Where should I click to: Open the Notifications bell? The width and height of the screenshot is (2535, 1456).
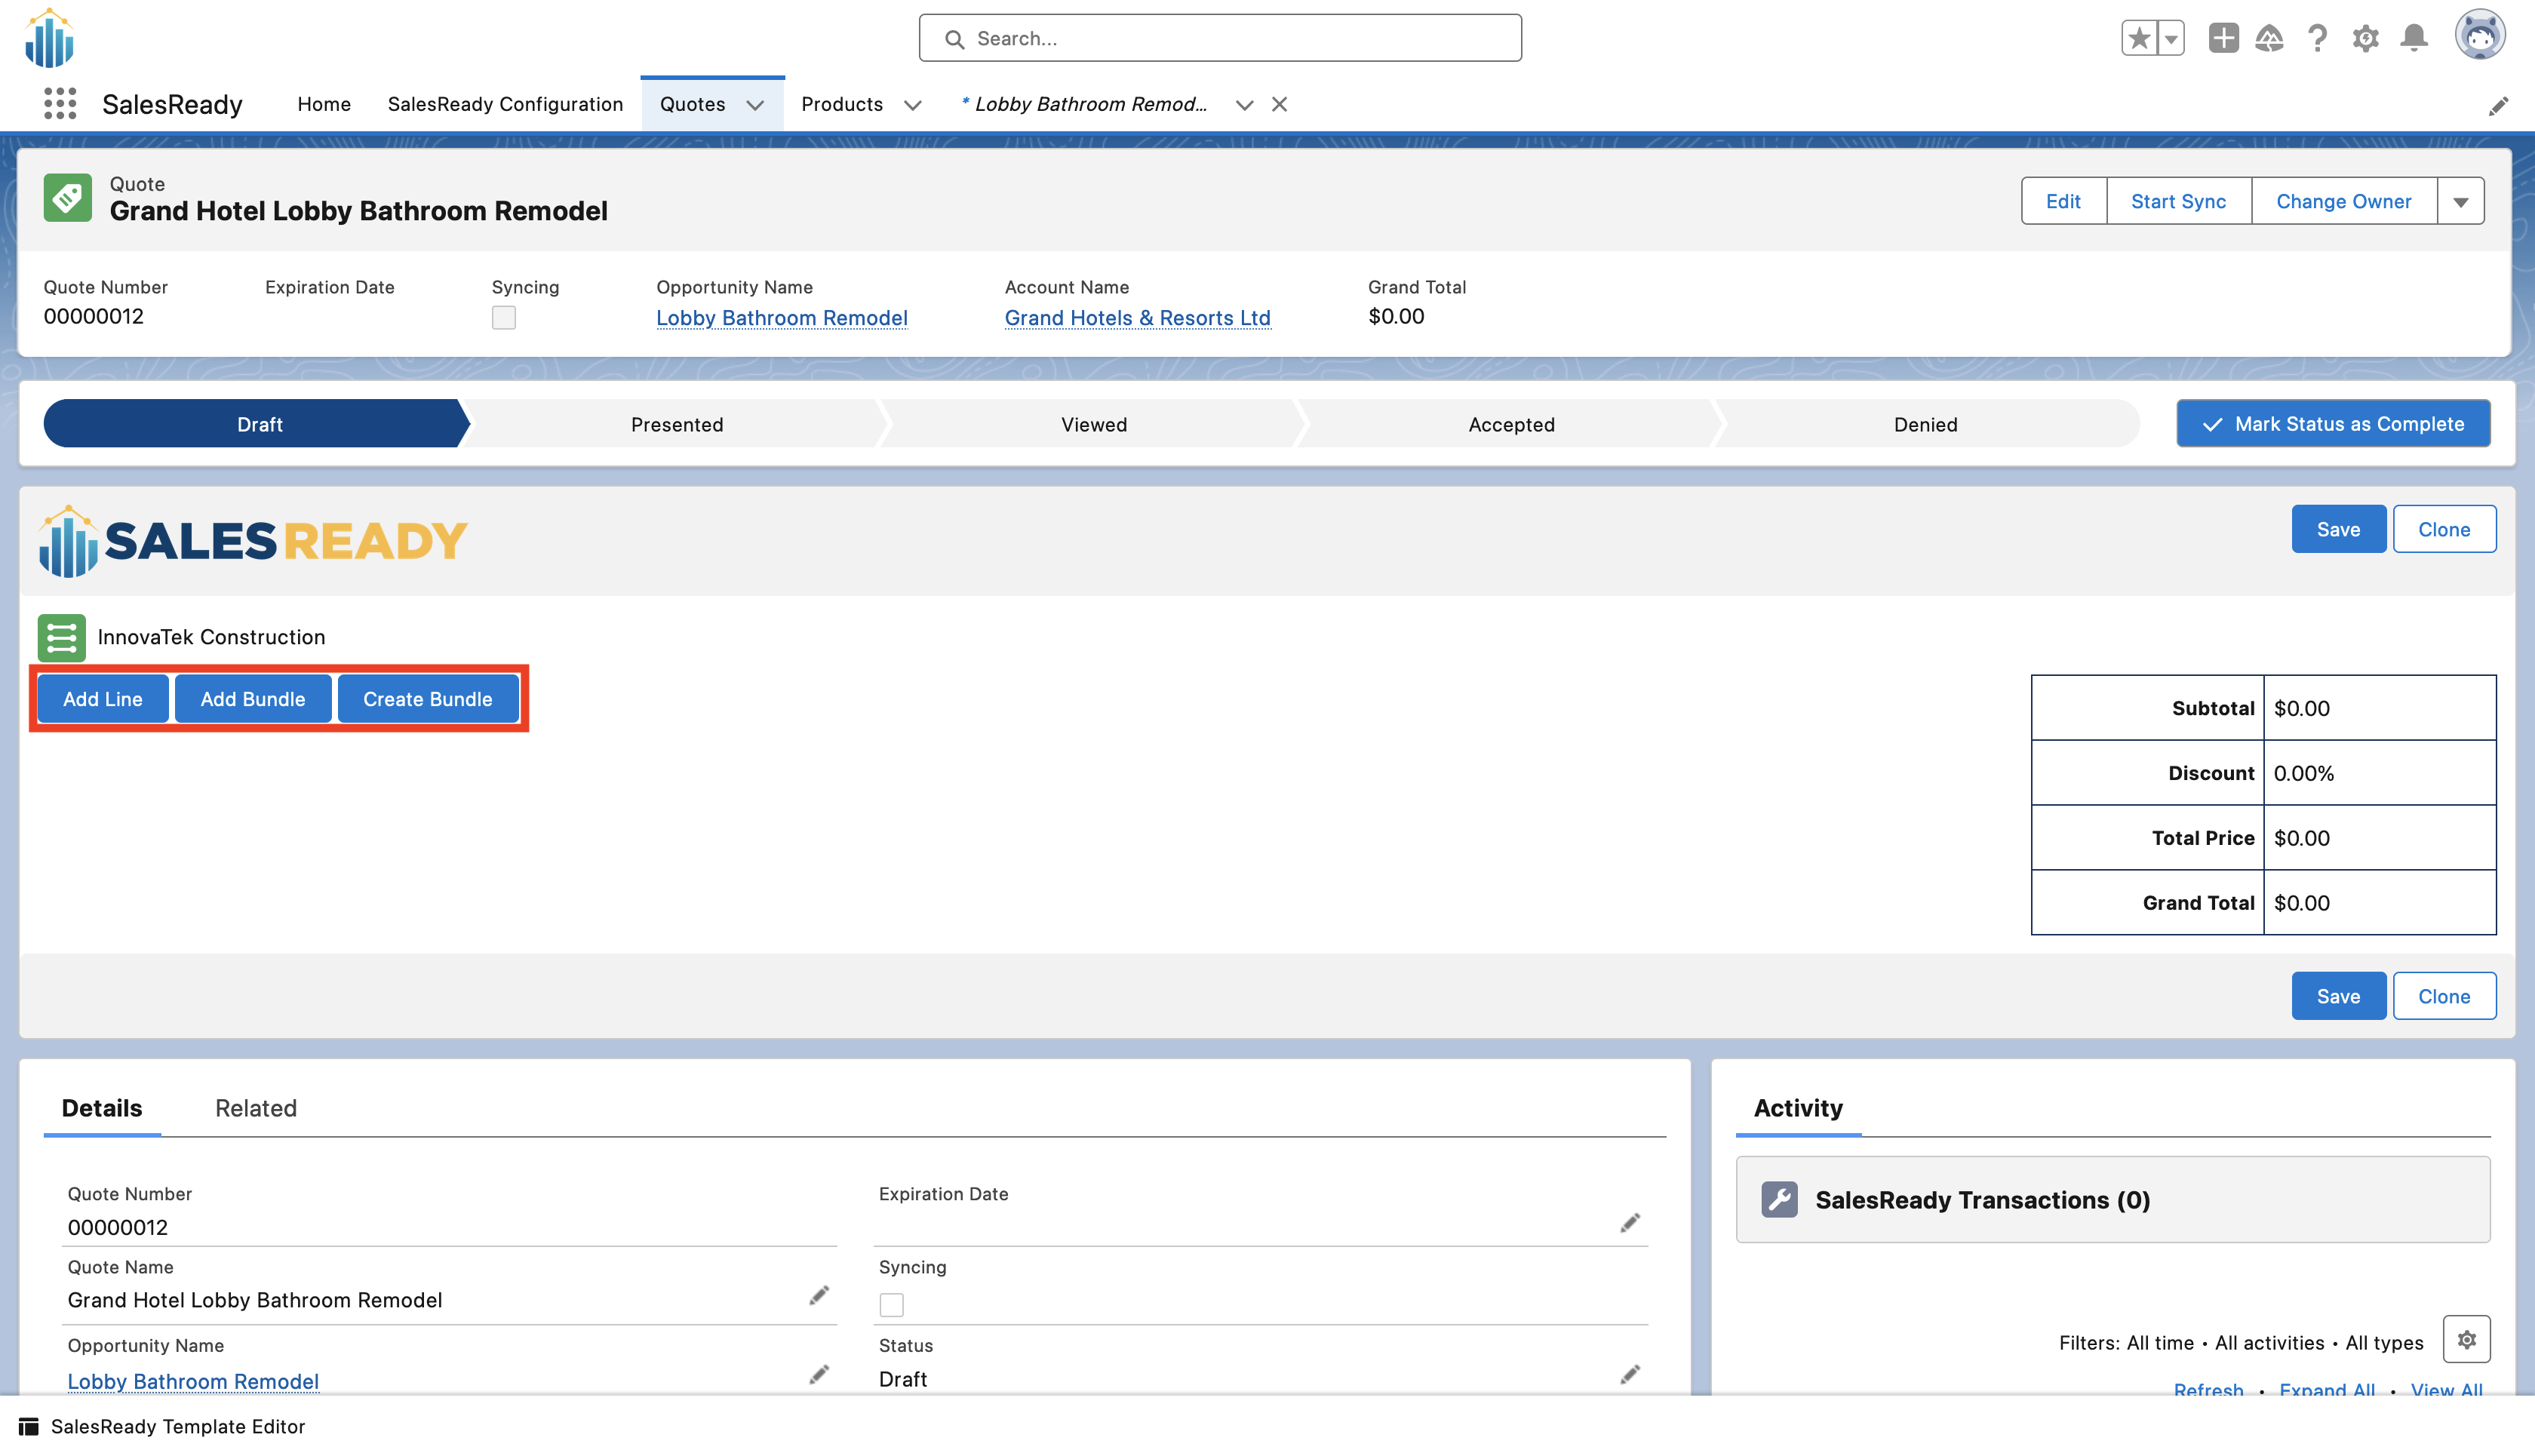tap(2414, 39)
